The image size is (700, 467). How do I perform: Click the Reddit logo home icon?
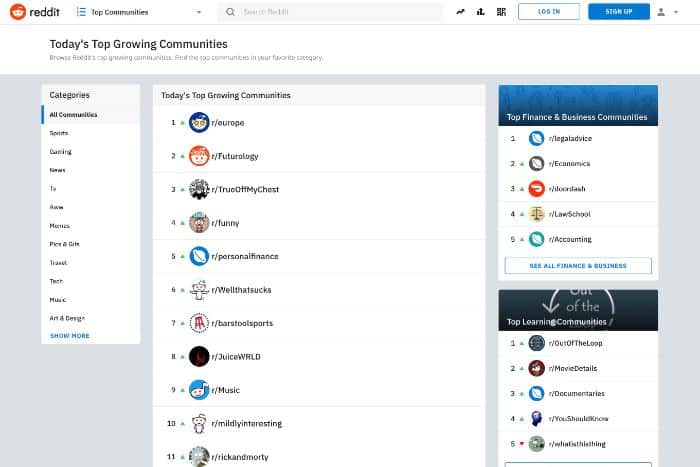pos(18,12)
